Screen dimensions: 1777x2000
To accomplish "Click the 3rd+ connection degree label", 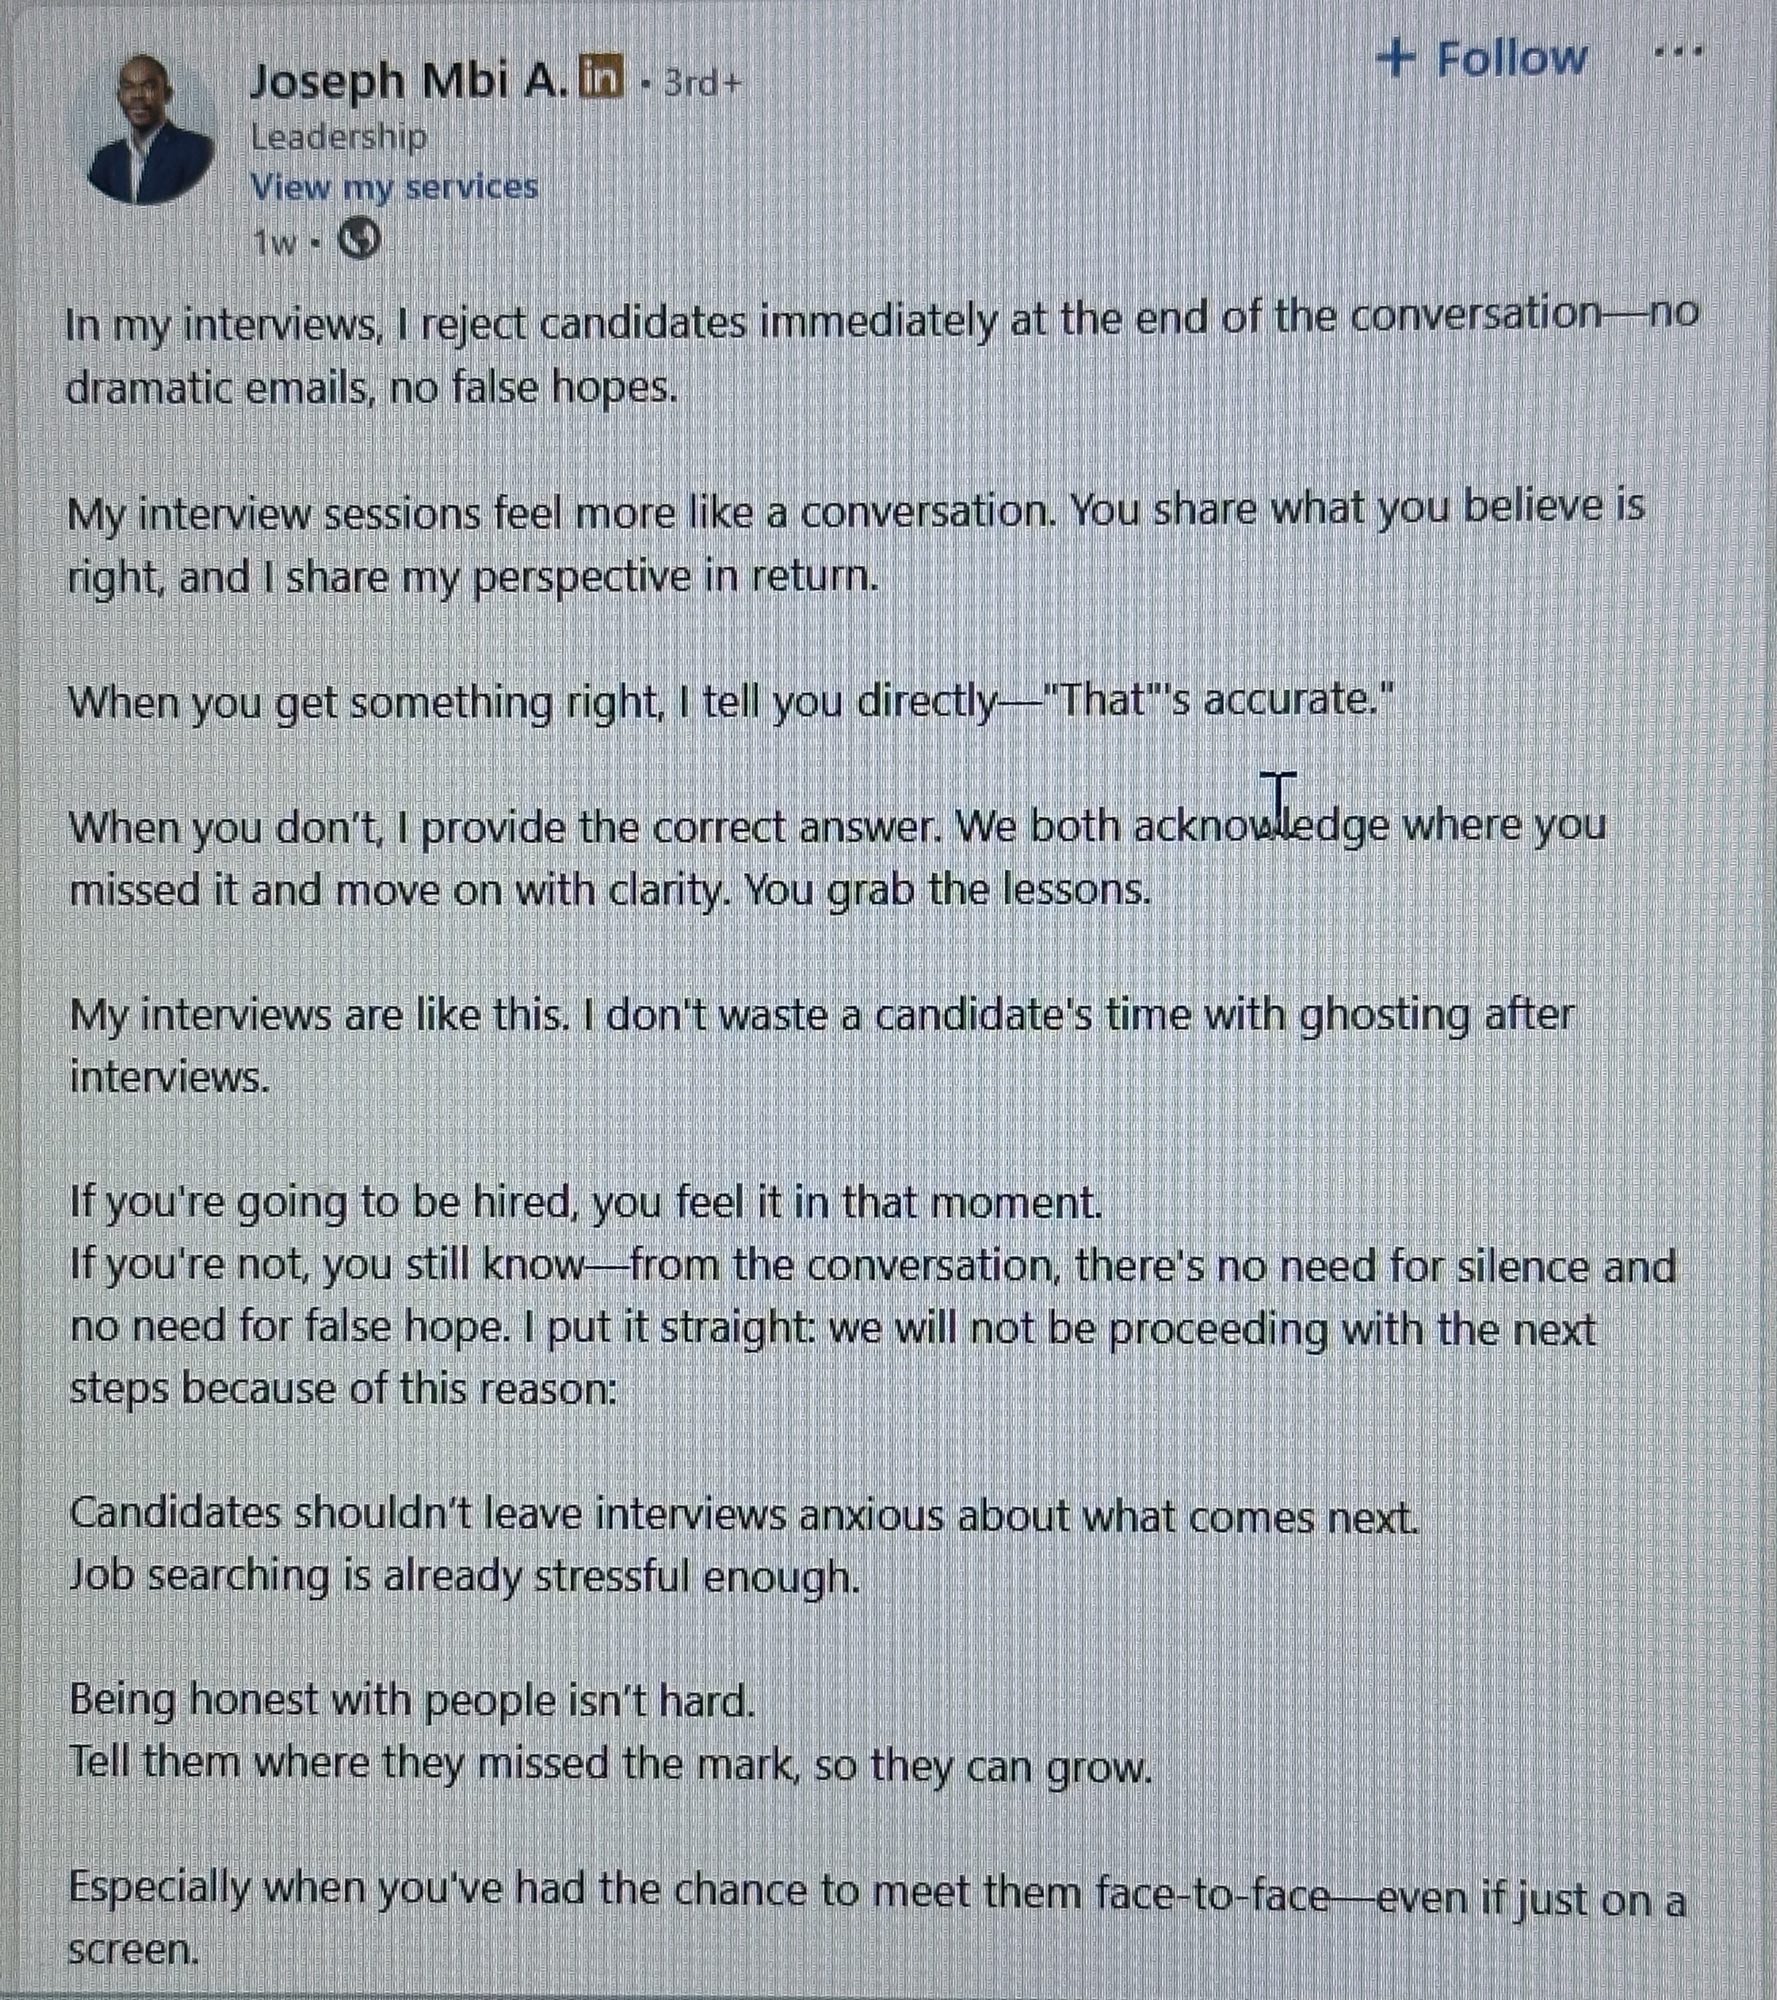I will [x=703, y=82].
